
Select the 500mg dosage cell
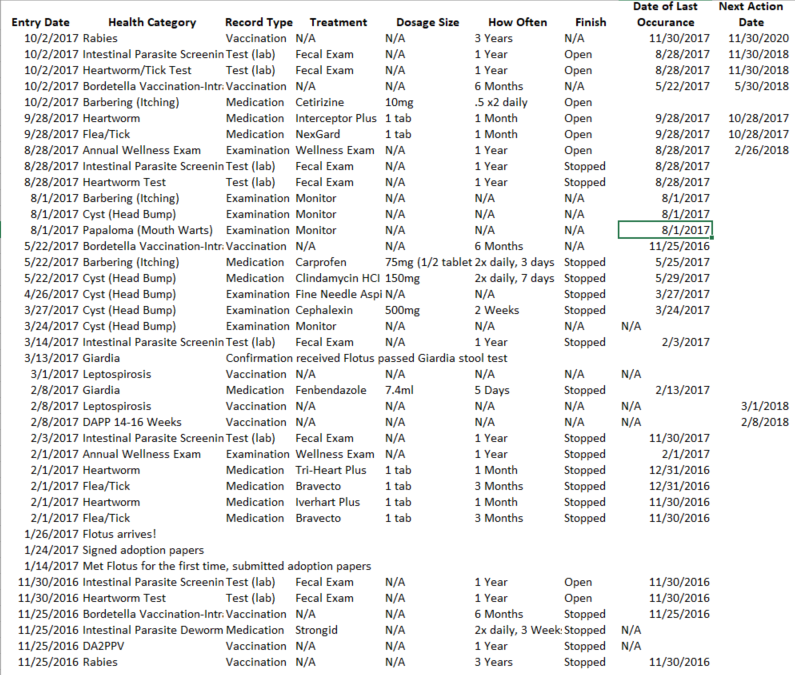402,310
